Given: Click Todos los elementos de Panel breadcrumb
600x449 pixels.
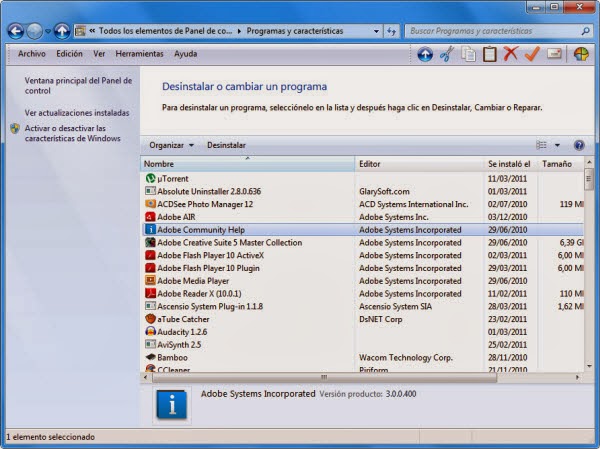Looking at the screenshot, I should 165,31.
